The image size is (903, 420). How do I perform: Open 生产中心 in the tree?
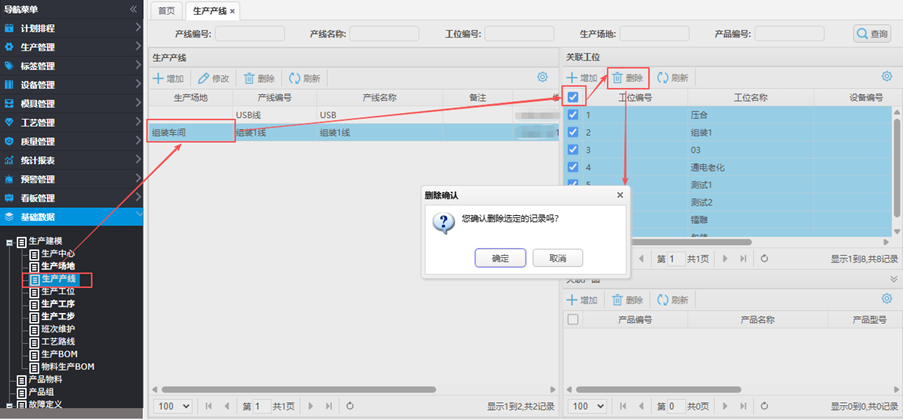58,253
